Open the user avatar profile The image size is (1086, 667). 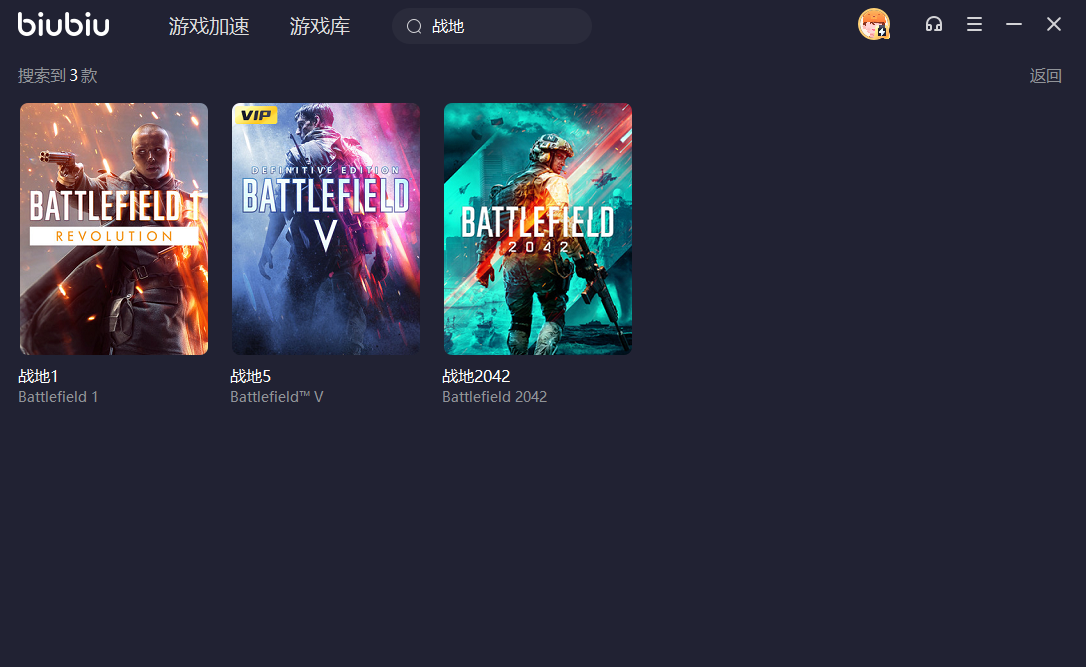pos(873,24)
